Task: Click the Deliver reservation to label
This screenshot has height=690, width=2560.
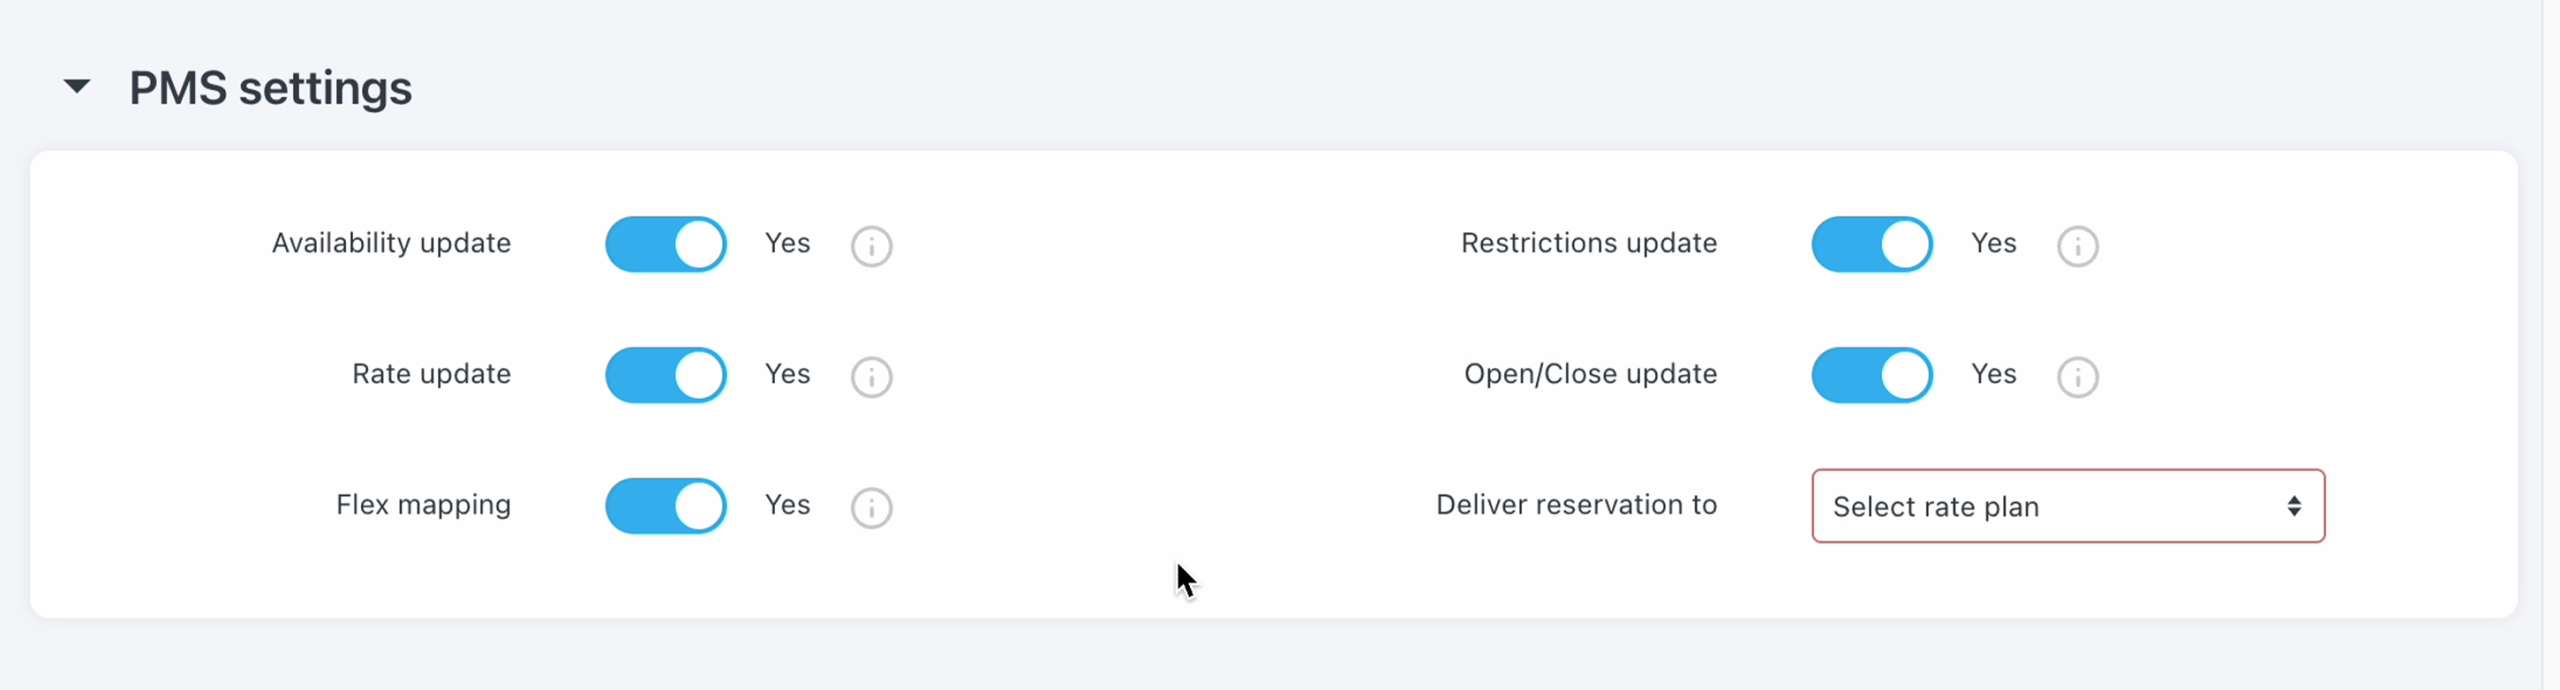Action: (x=1576, y=505)
